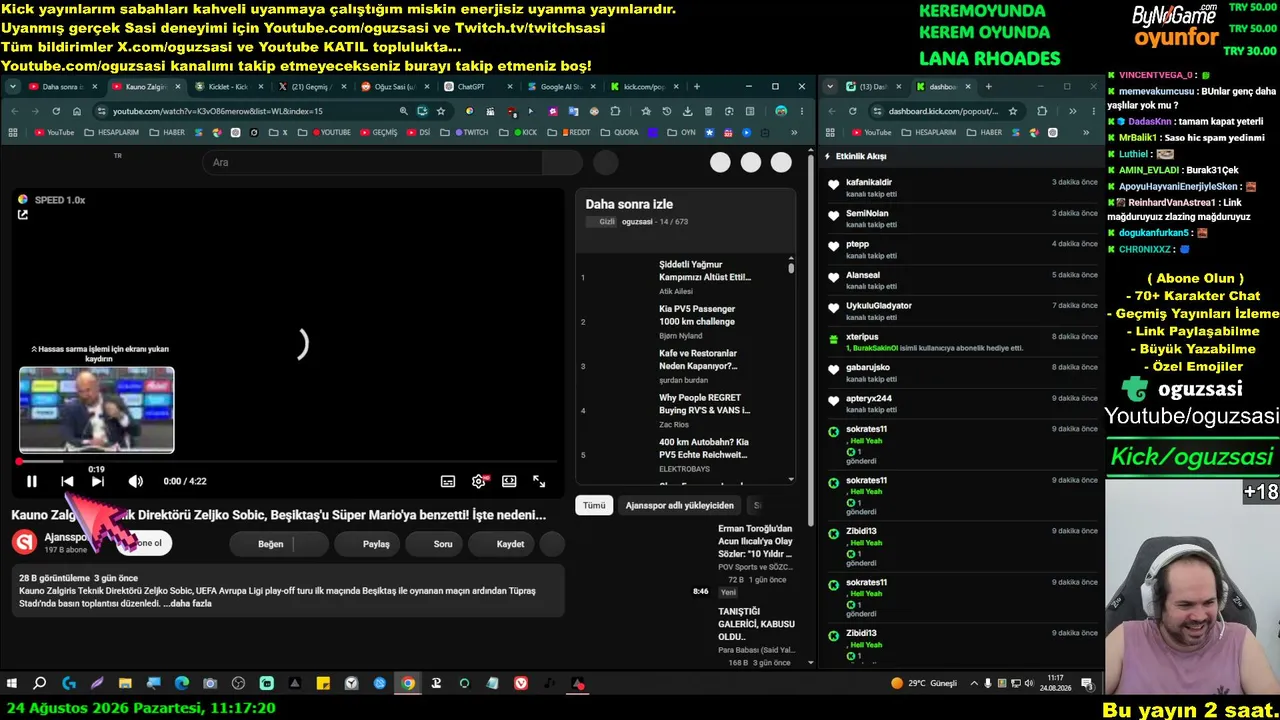Open a new tab in the YouTube browser window
The image size is (1280, 720).
[x=697, y=87]
